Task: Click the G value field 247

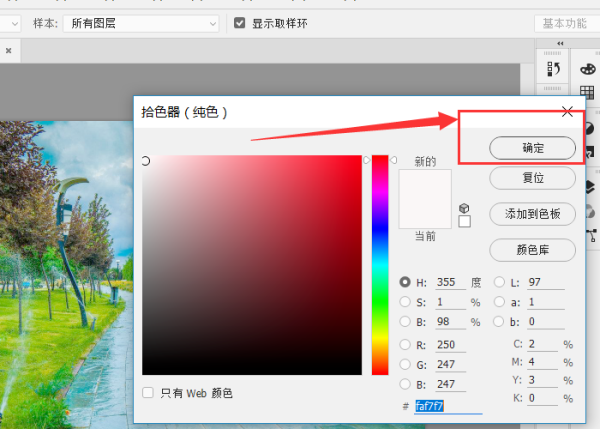Action: pyautogui.click(x=450, y=365)
